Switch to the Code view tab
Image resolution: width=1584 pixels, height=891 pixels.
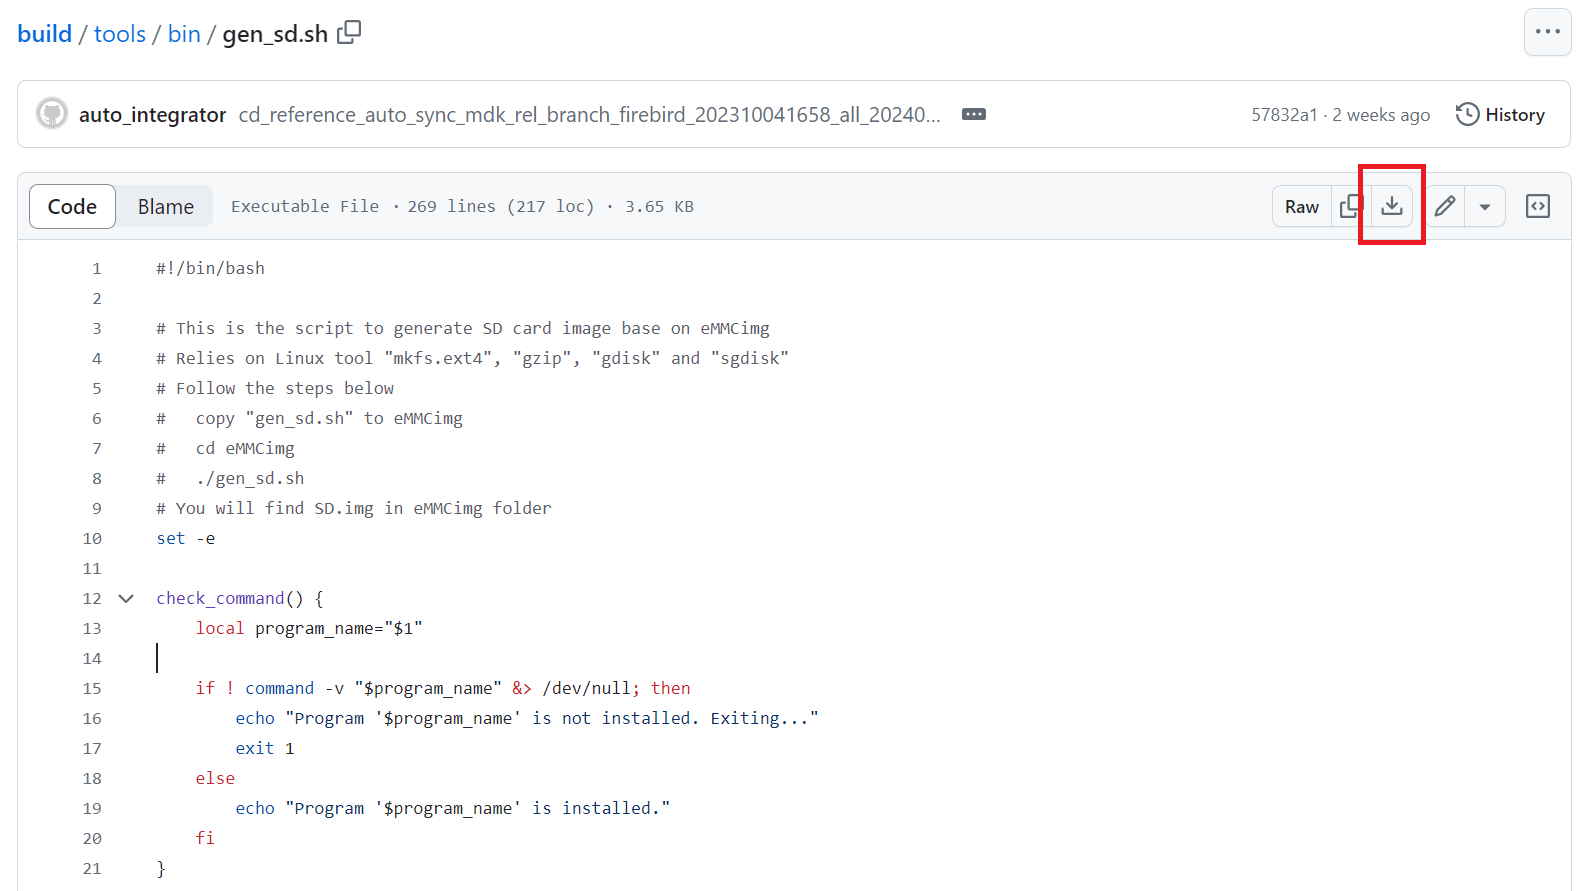click(x=72, y=207)
